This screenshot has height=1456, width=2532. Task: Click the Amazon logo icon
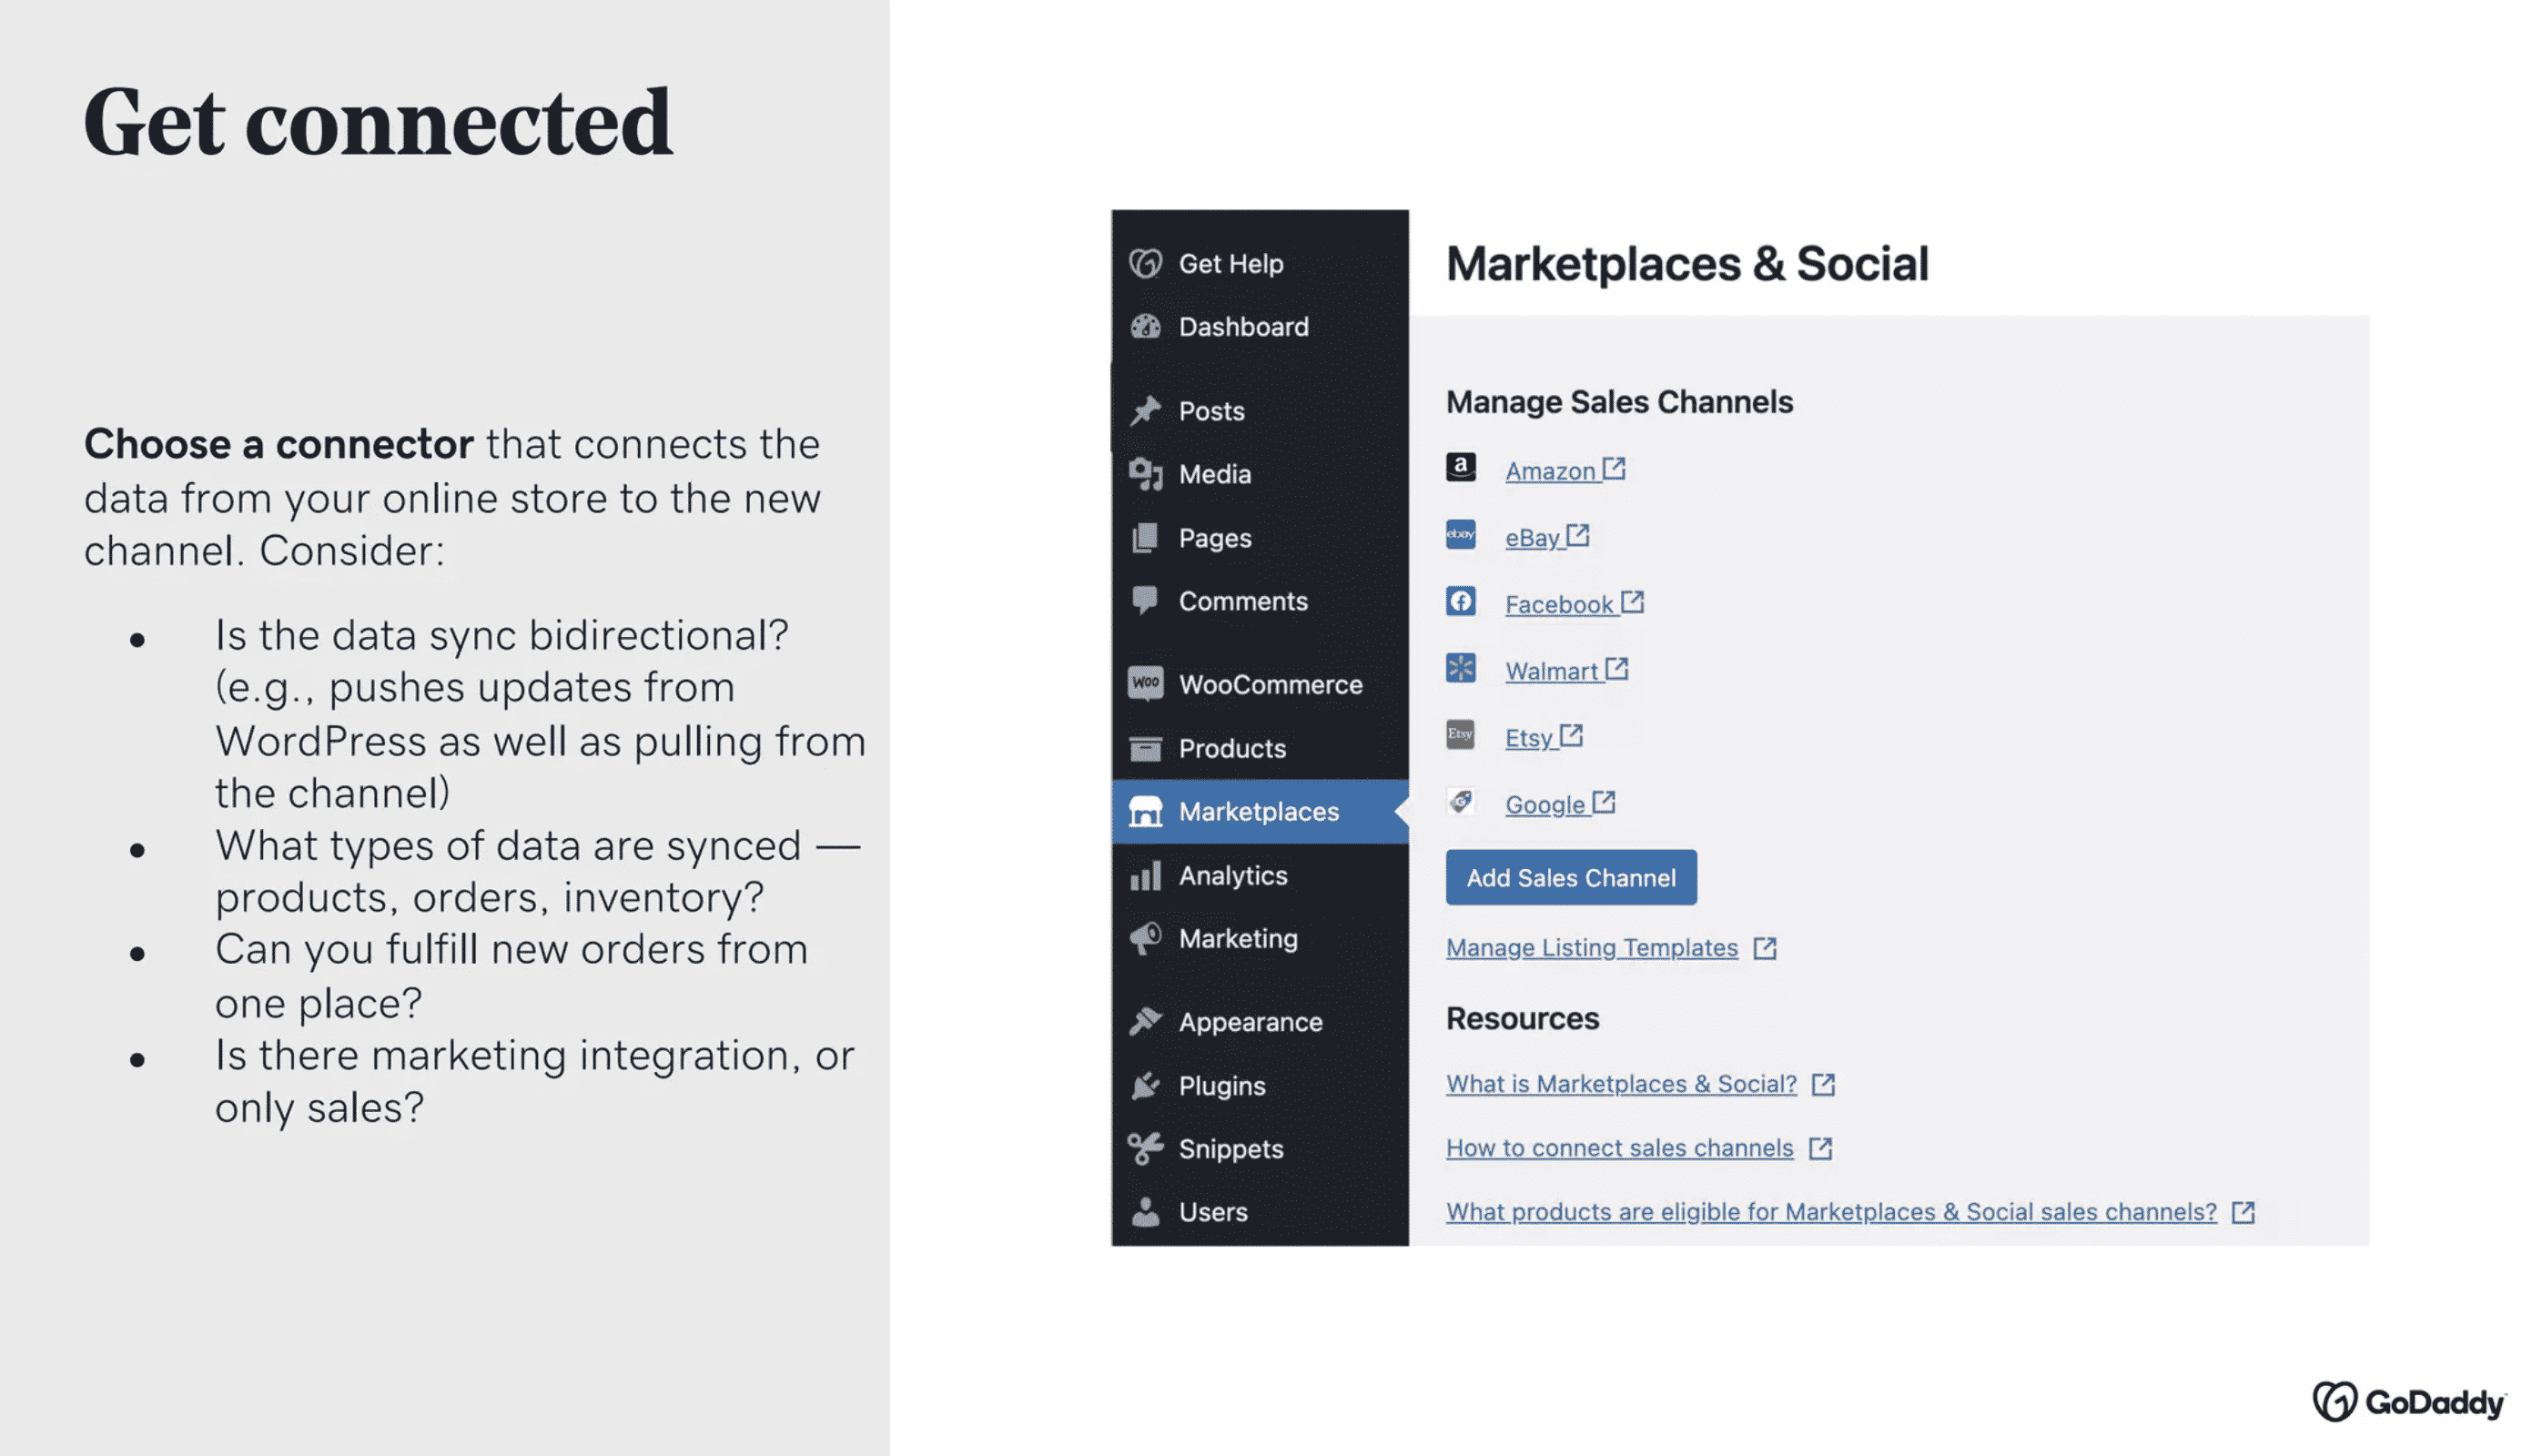[x=1460, y=467]
